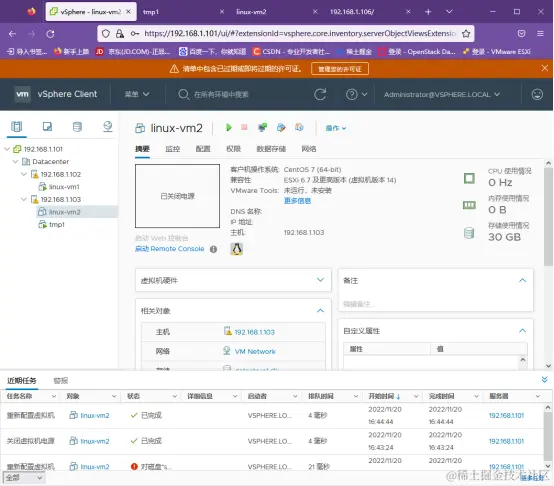Click the Linux penguin OS icon

(x=236, y=249)
